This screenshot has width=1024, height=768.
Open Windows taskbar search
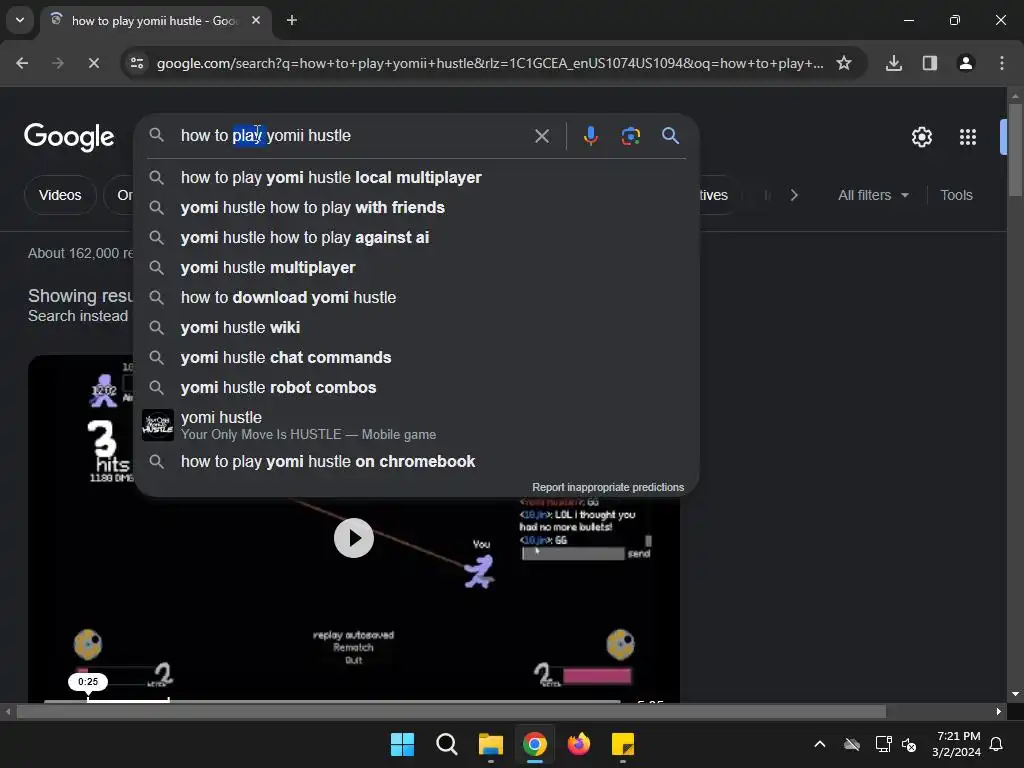pos(447,744)
